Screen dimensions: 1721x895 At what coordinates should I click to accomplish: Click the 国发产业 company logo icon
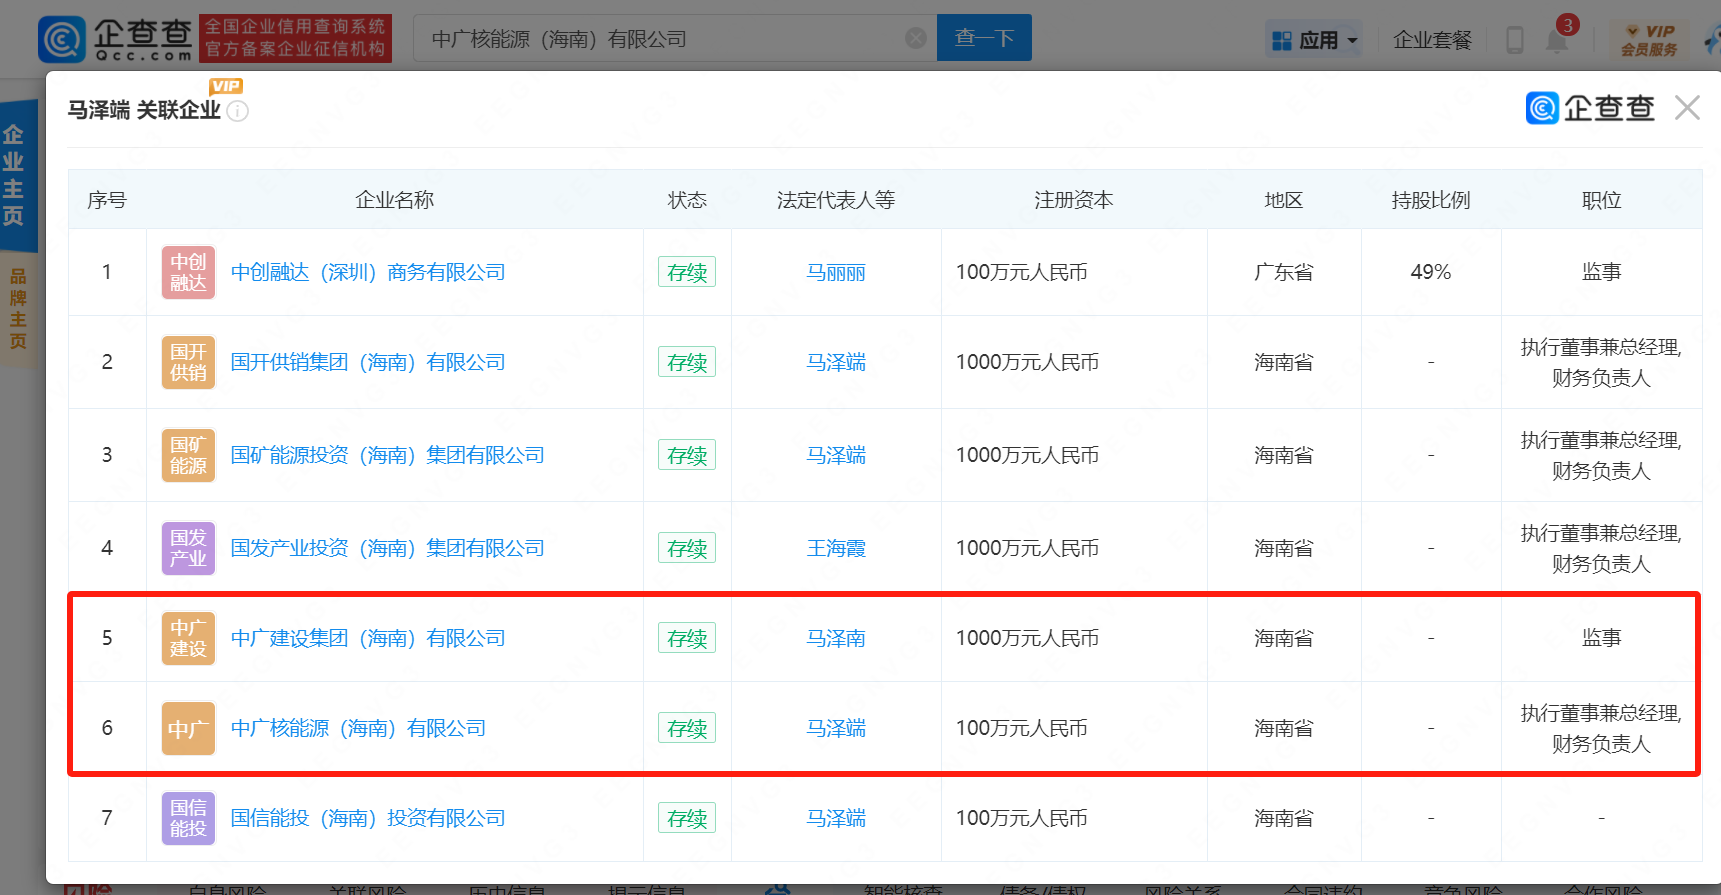point(188,548)
